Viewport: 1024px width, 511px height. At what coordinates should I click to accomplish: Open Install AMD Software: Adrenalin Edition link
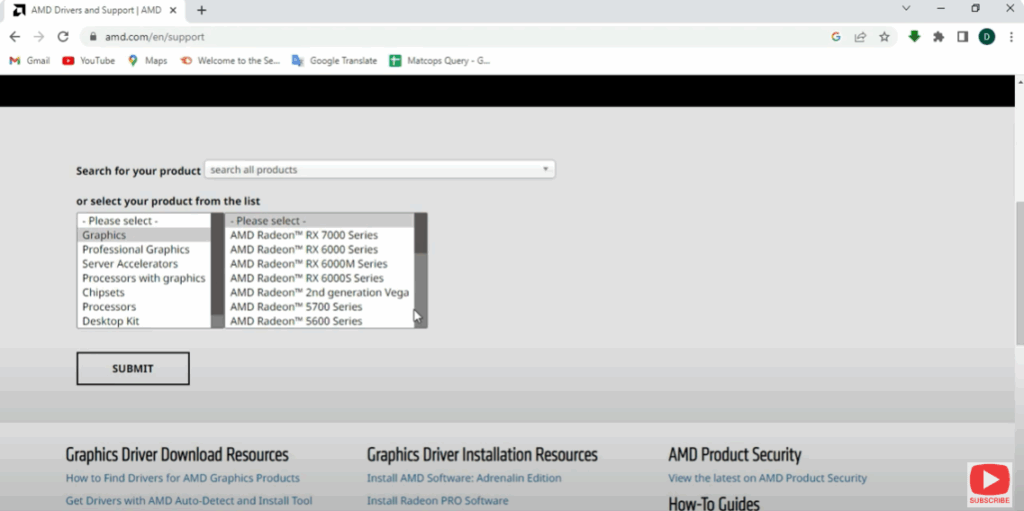point(464,478)
